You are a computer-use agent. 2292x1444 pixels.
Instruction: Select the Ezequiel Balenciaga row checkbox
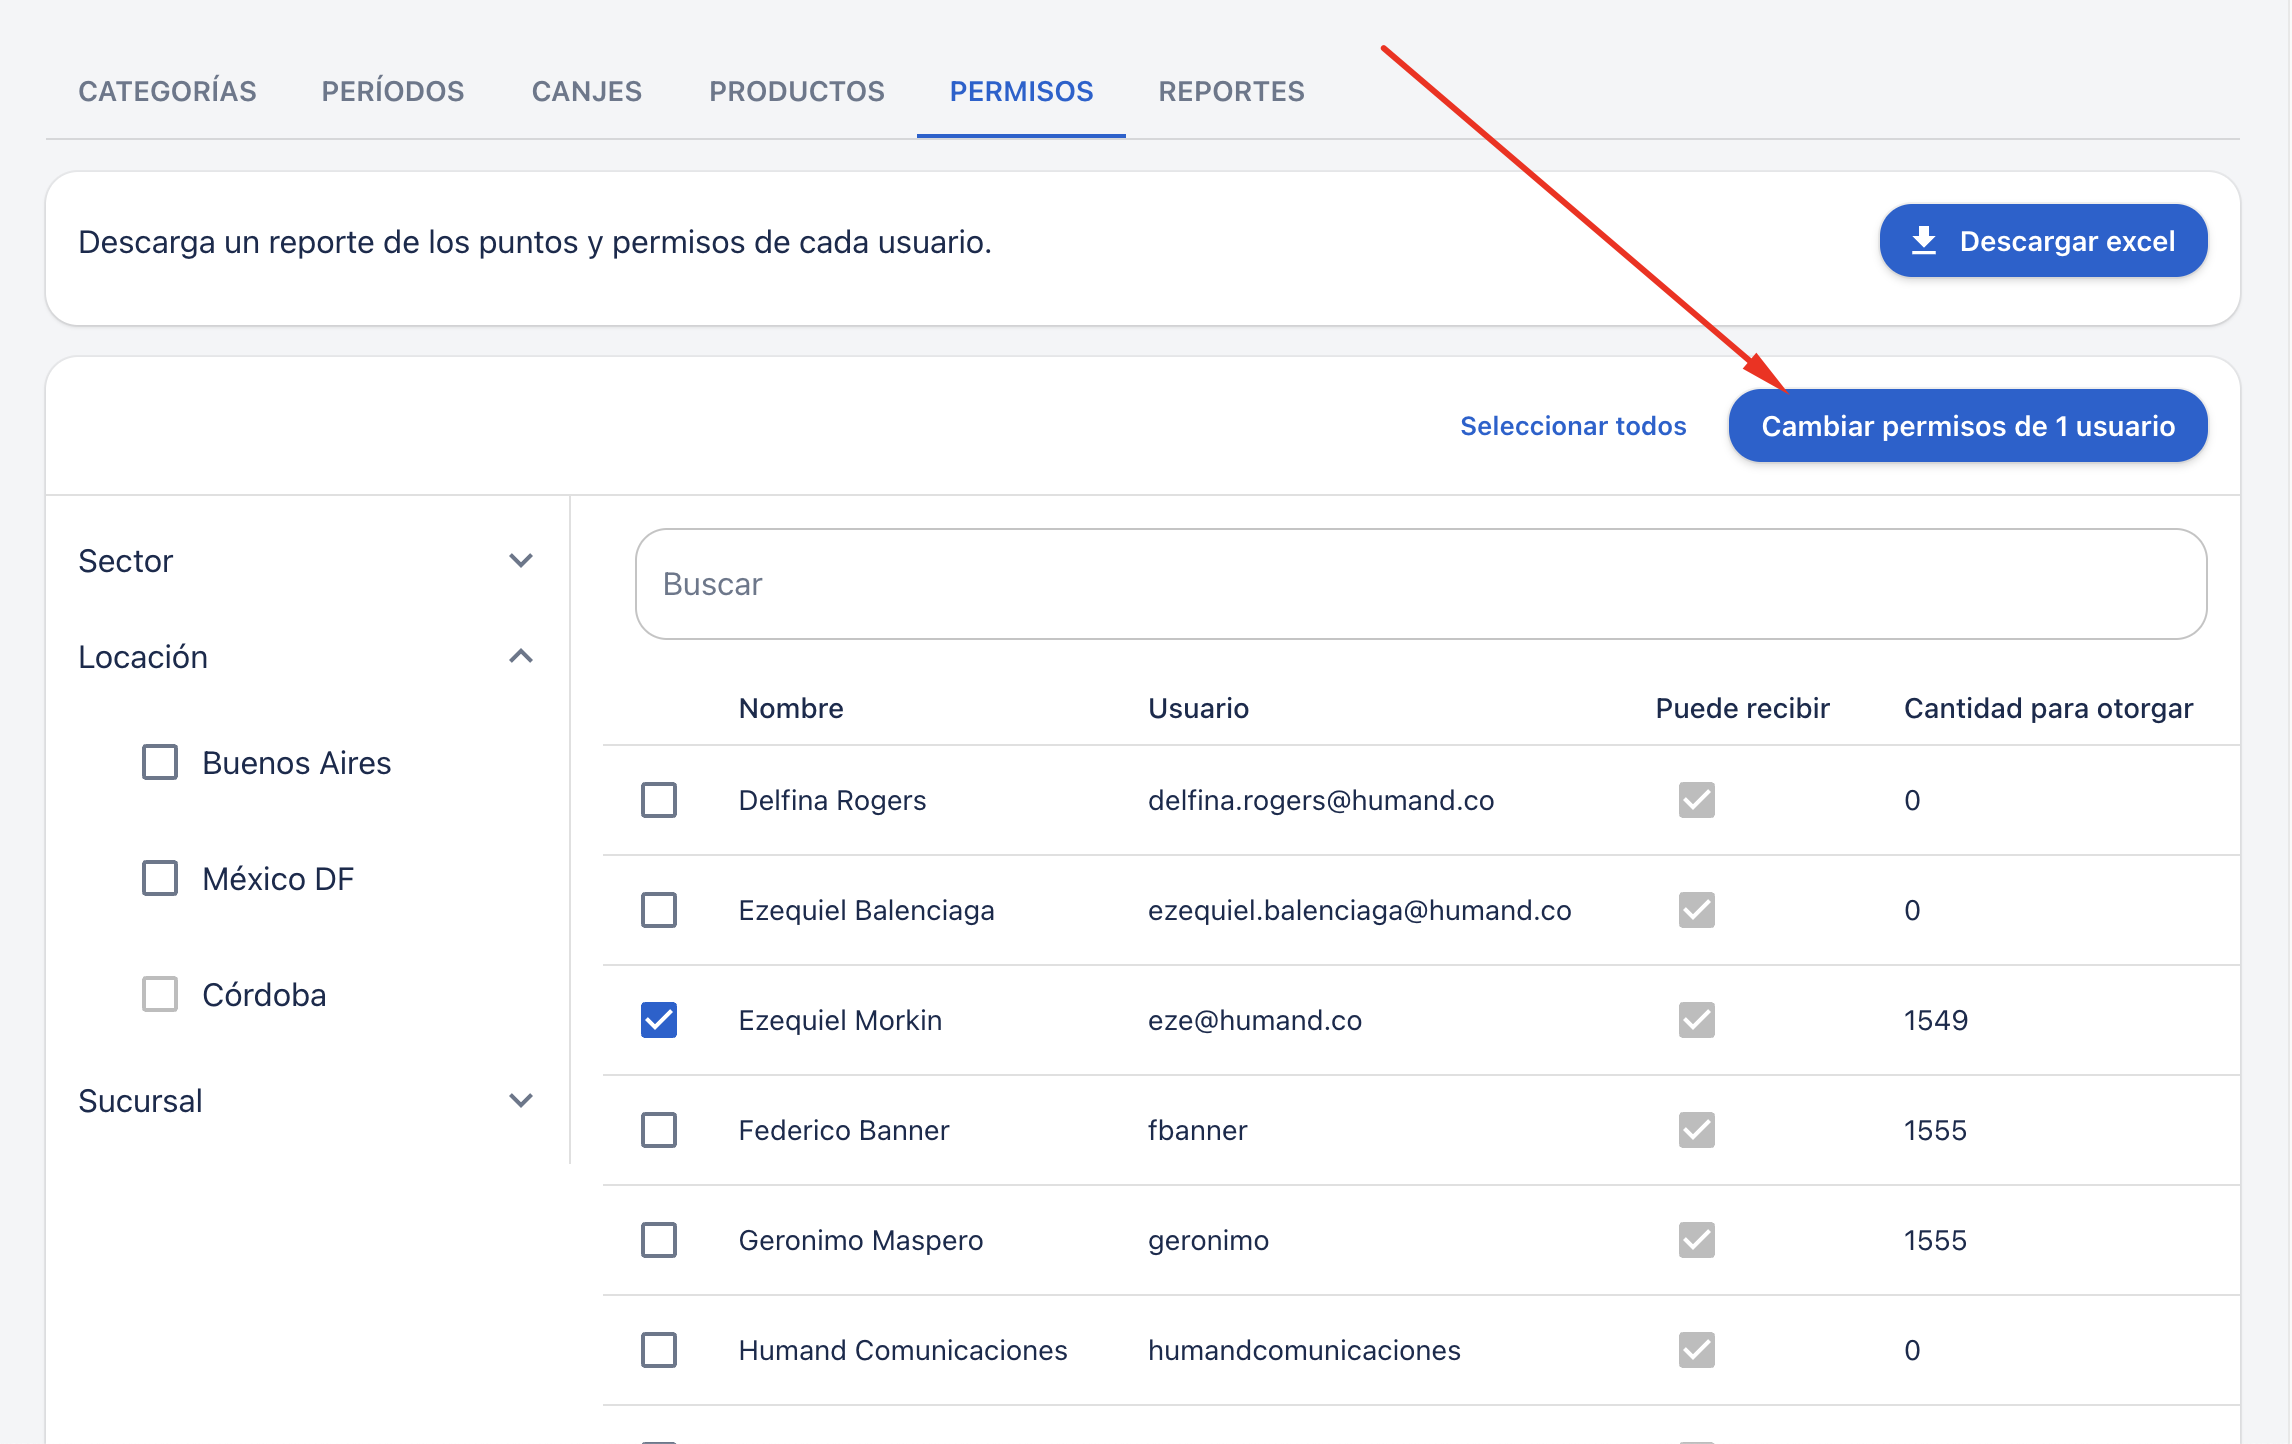659,910
